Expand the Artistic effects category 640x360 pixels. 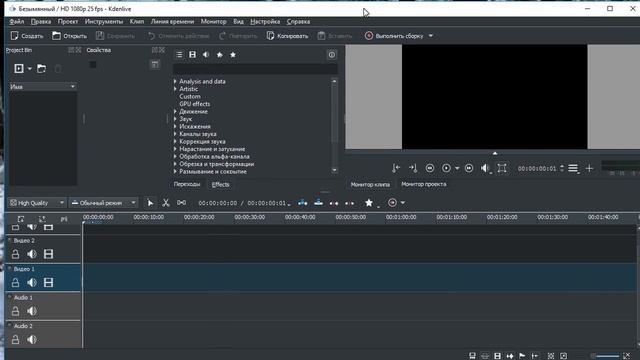pos(175,89)
